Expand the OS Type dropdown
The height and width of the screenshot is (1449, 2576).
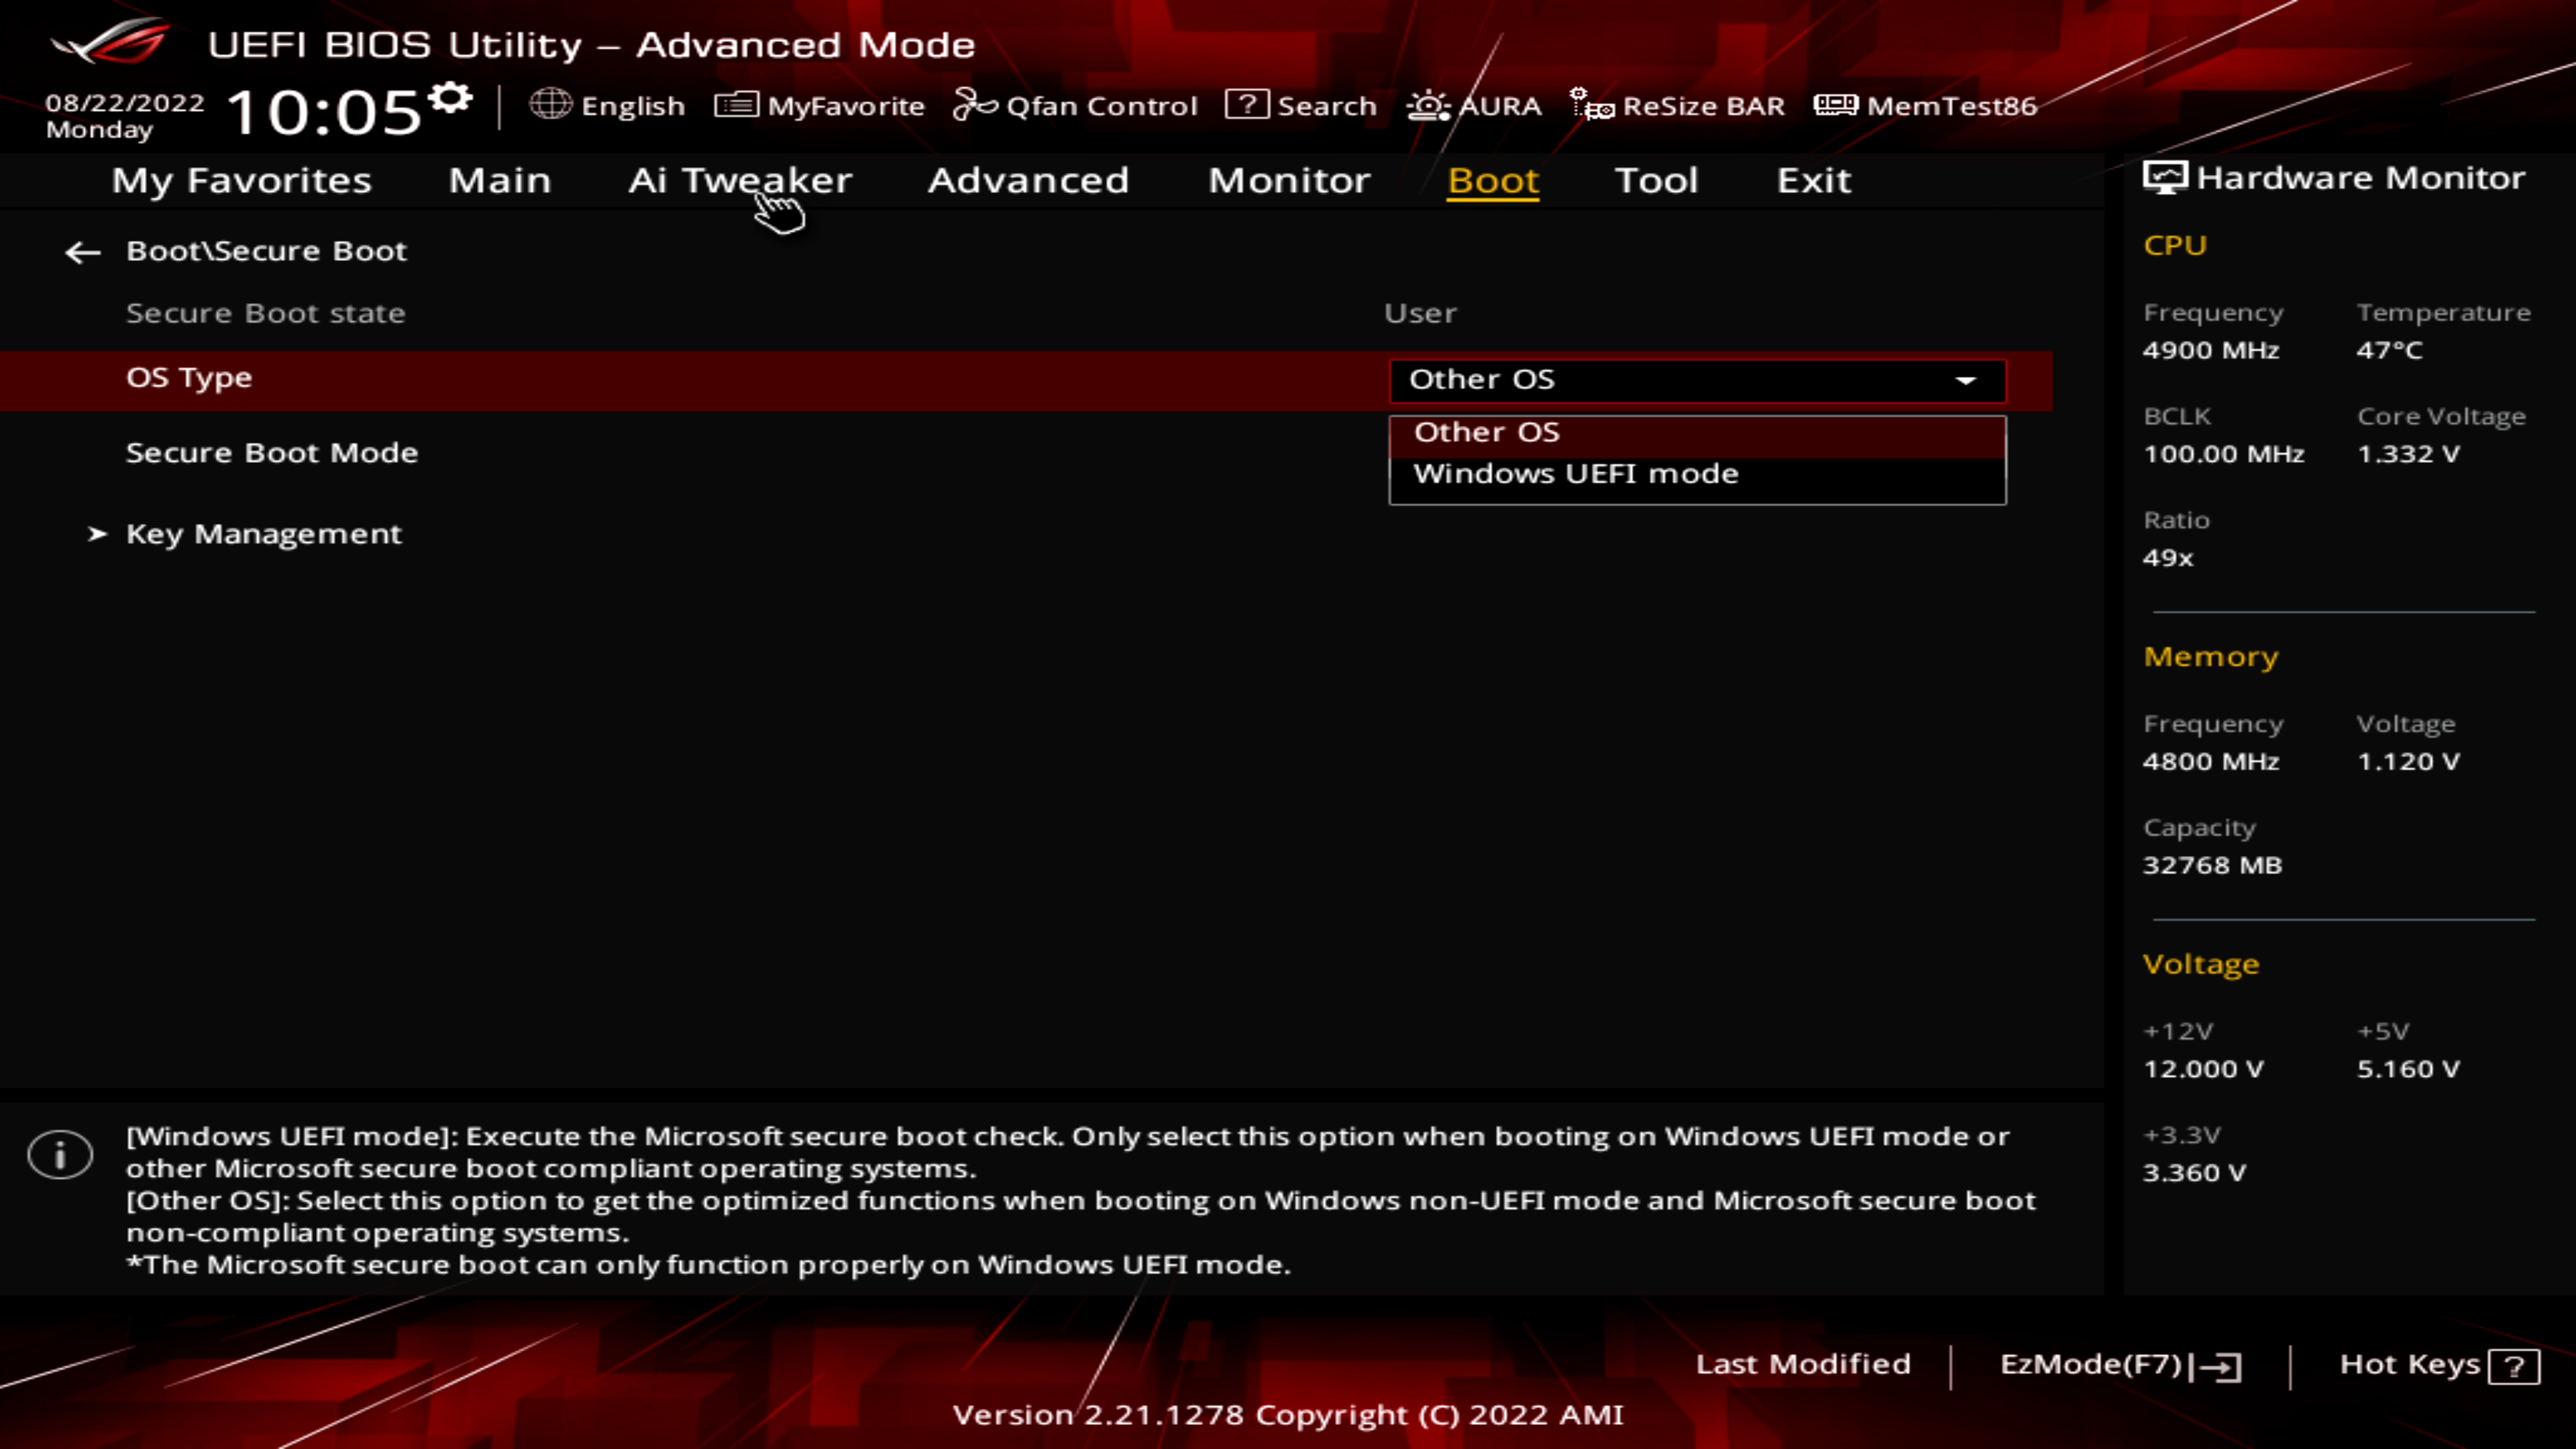click(x=1969, y=378)
